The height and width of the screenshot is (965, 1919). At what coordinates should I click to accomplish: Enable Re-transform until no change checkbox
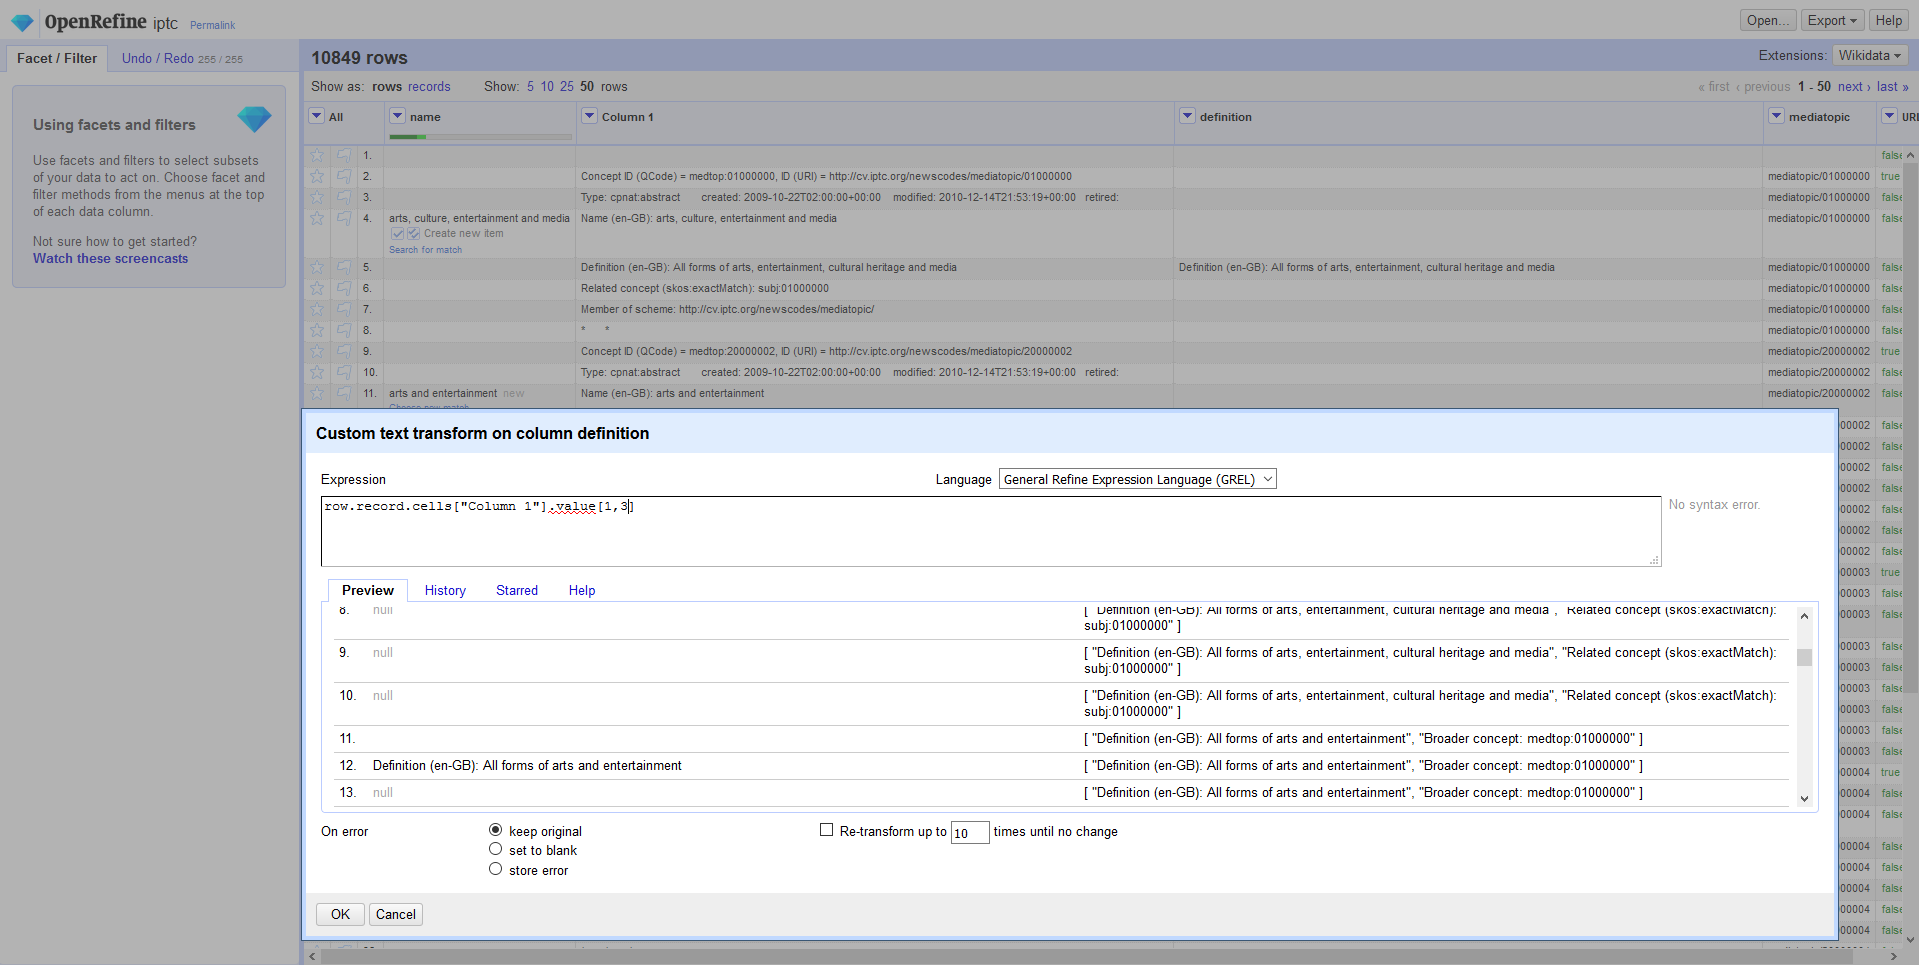[x=826, y=830]
